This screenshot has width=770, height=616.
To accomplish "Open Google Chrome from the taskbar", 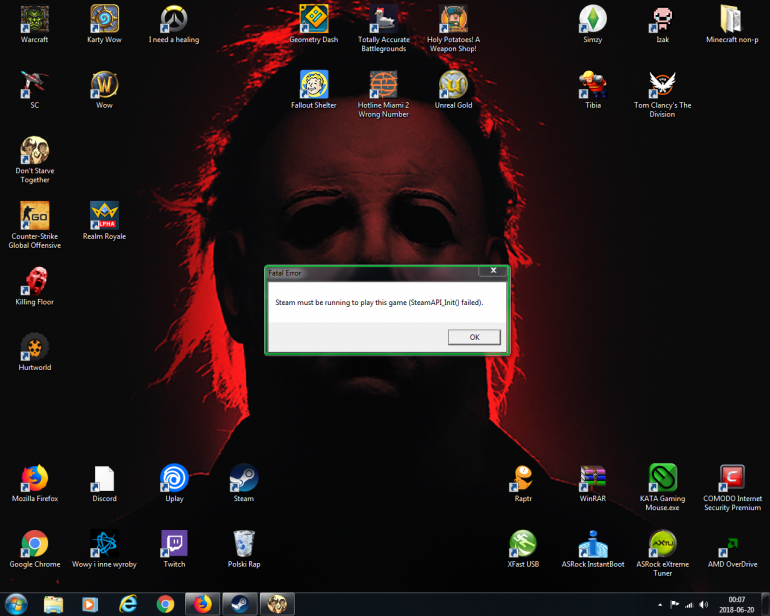I will (165, 604).
